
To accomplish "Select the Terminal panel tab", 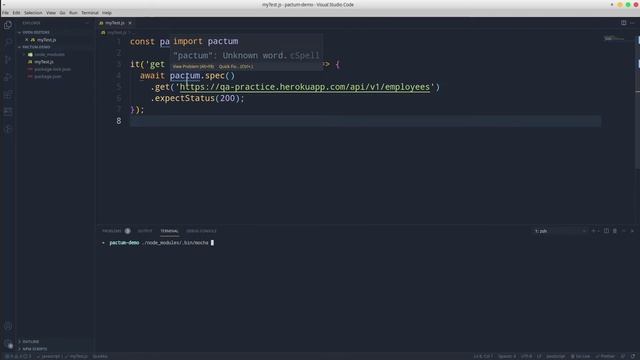I will pyautogui.click(x=169, y=231).
